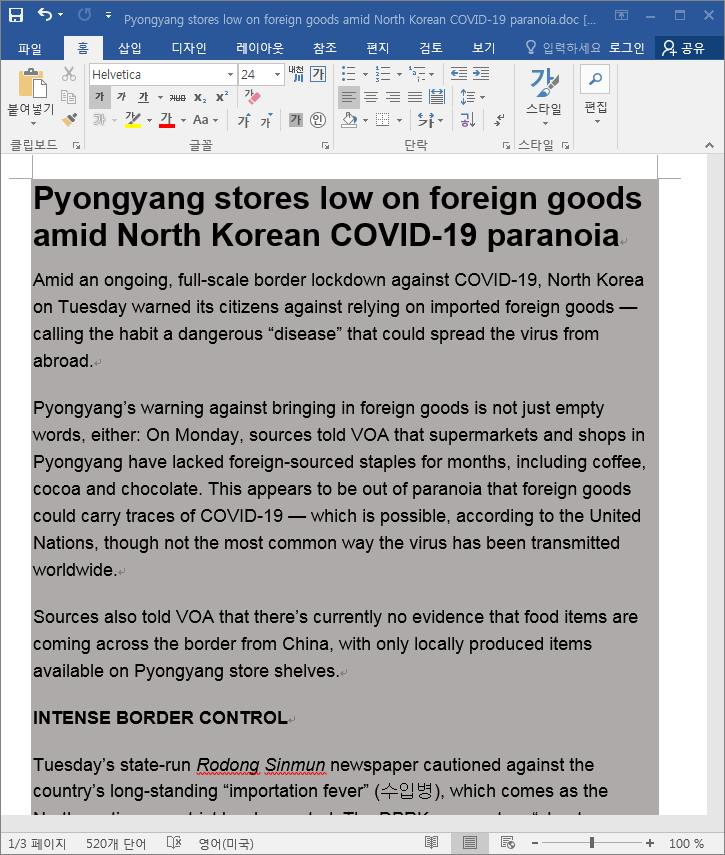Open the Styles gallery button
Viewport: 725px width, 855px height.
pos(544,95)
